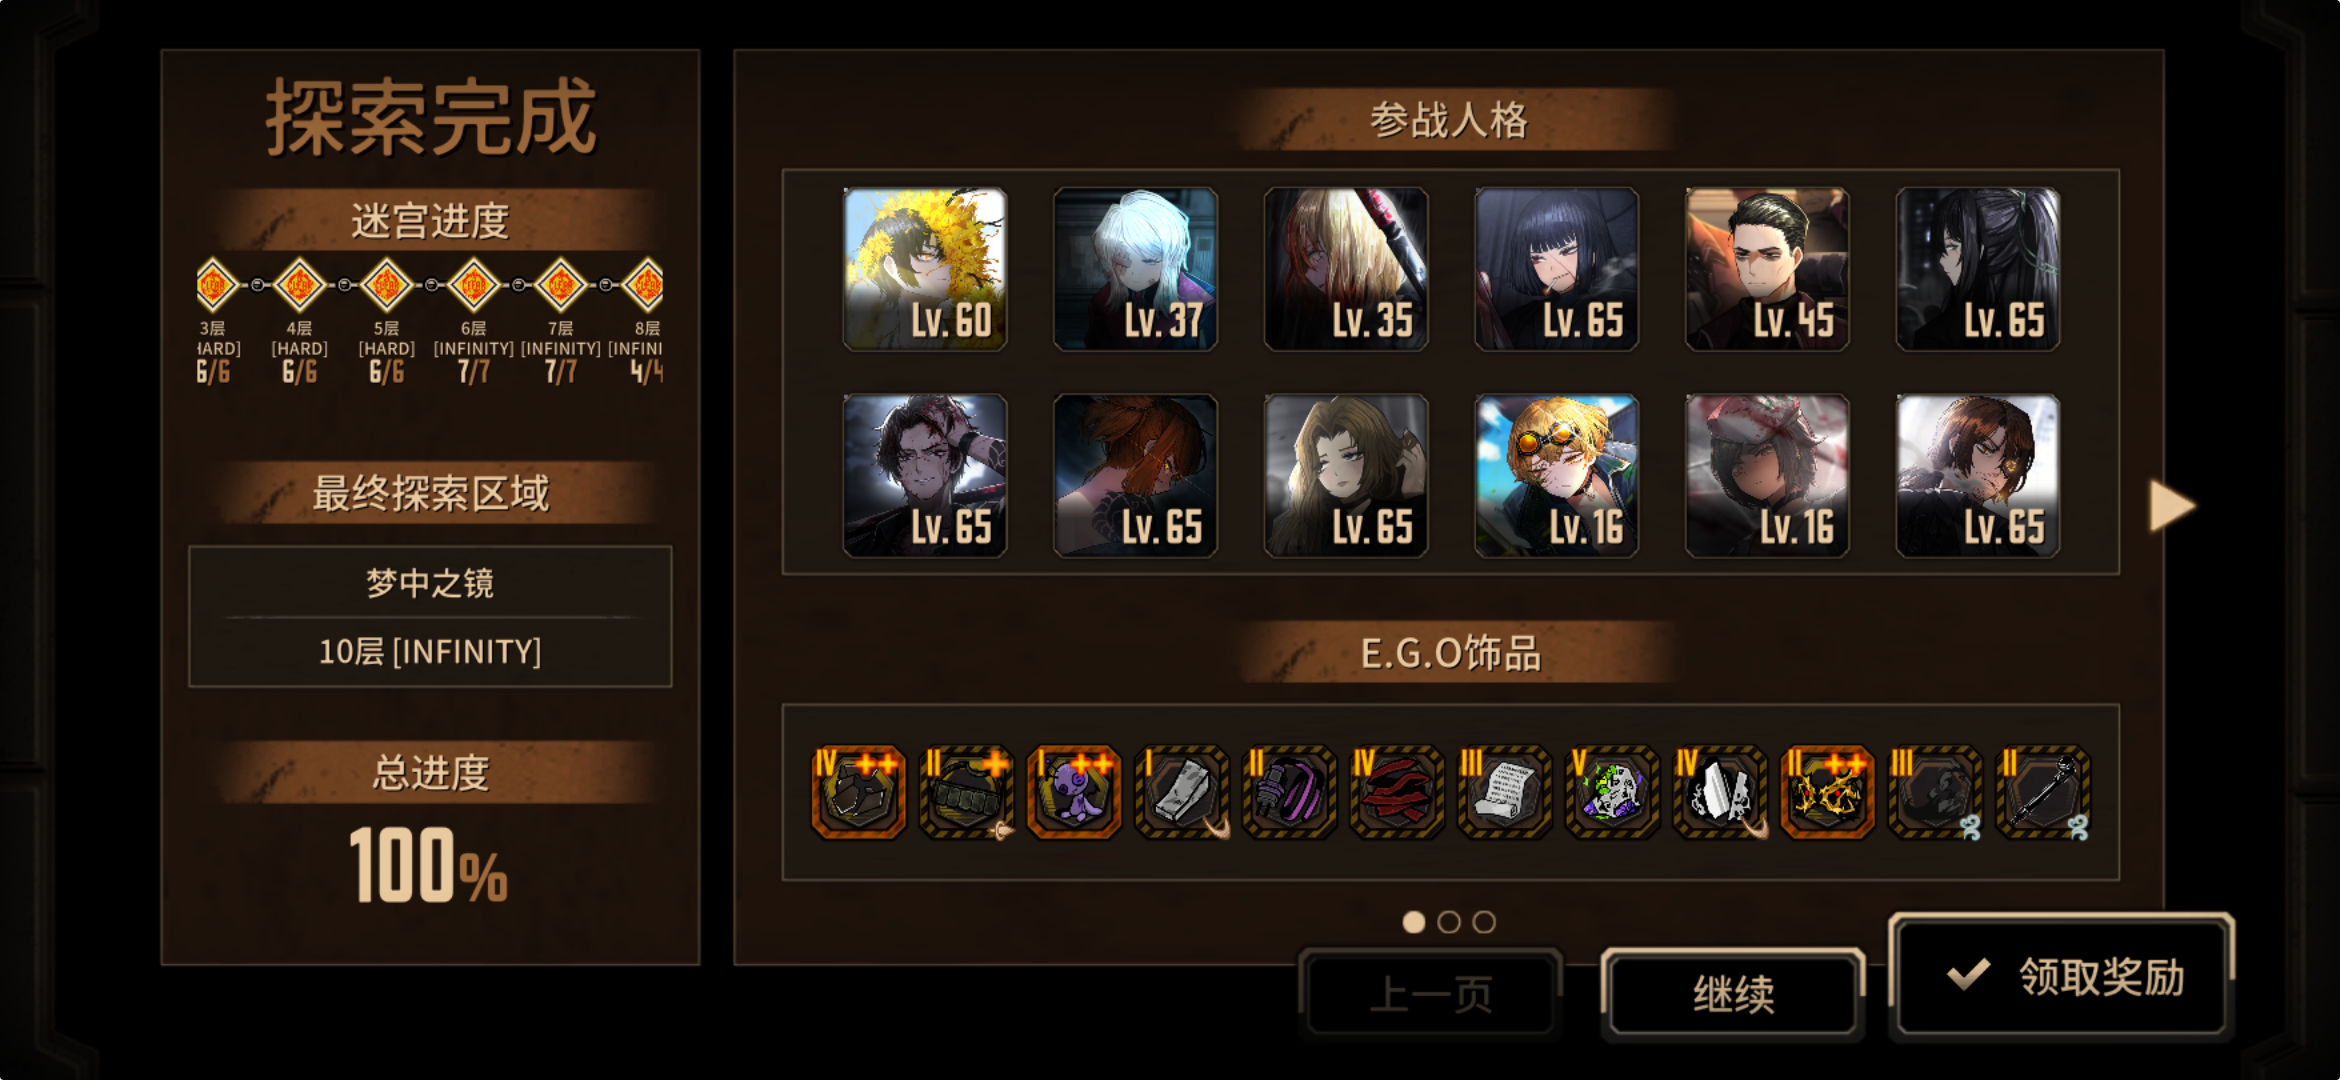Click the Lv. 16 goggles identity portrait
The height and width of the screenshot is (1080, 2340).
[x=1557, y=476]
